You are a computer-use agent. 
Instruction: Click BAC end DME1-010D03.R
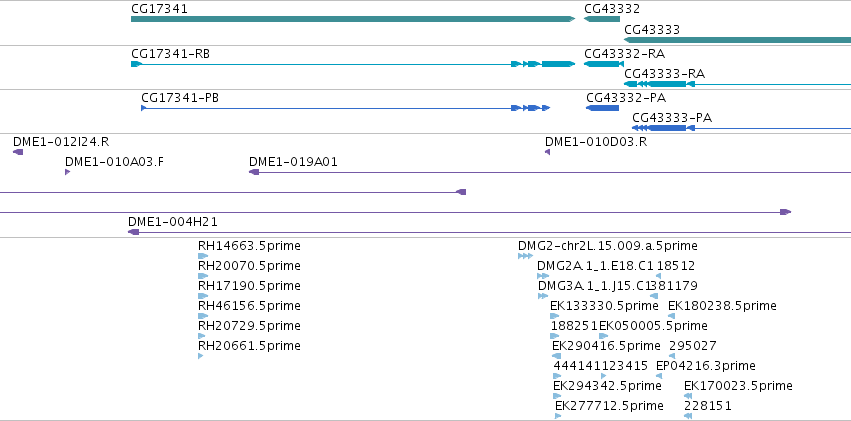[548, 152]
